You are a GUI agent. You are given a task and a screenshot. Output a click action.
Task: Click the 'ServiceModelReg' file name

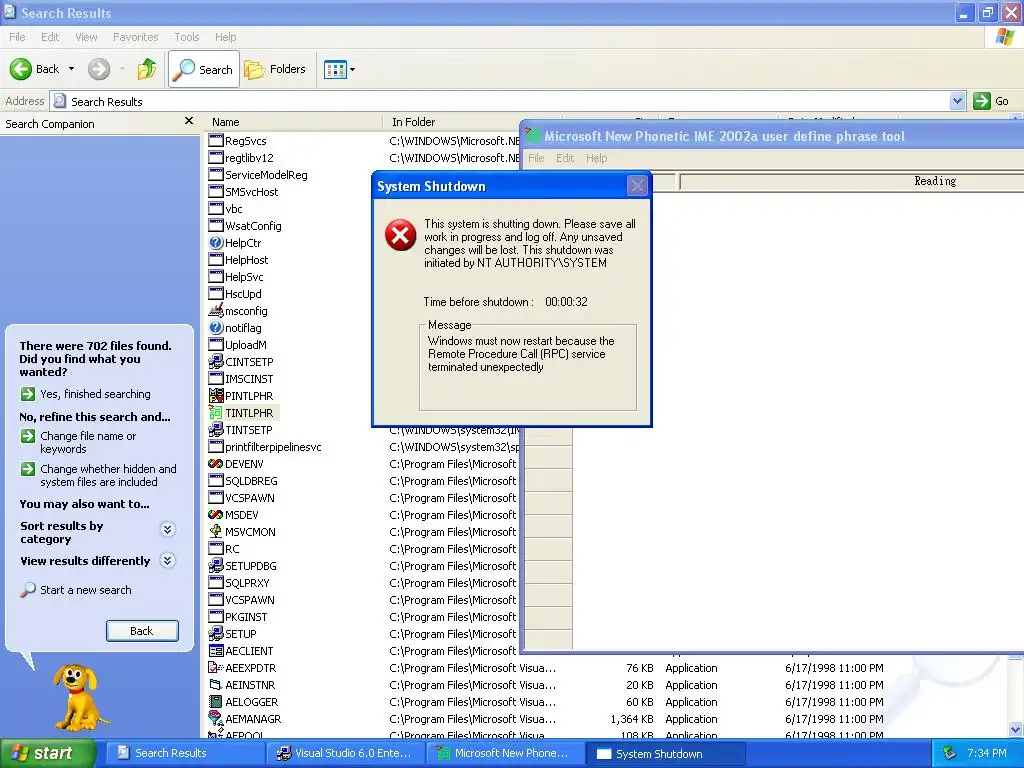266,174
